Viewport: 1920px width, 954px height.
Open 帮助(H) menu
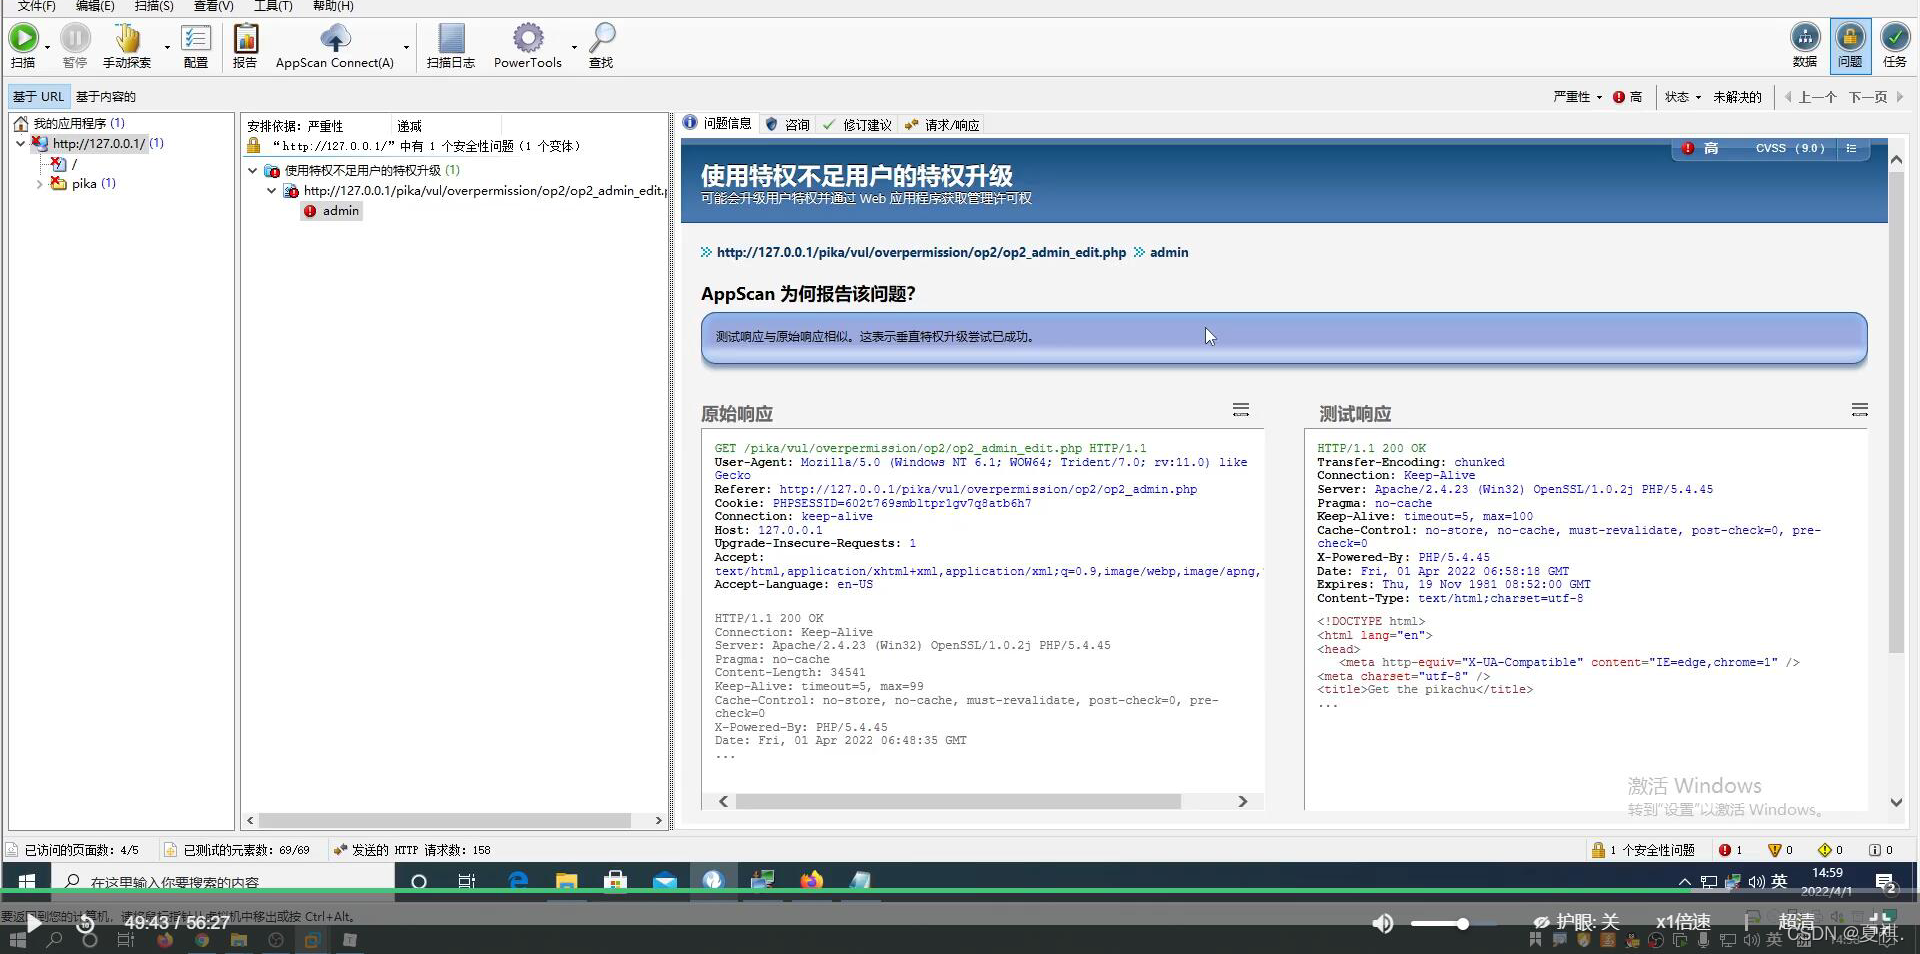coord(333,6)
